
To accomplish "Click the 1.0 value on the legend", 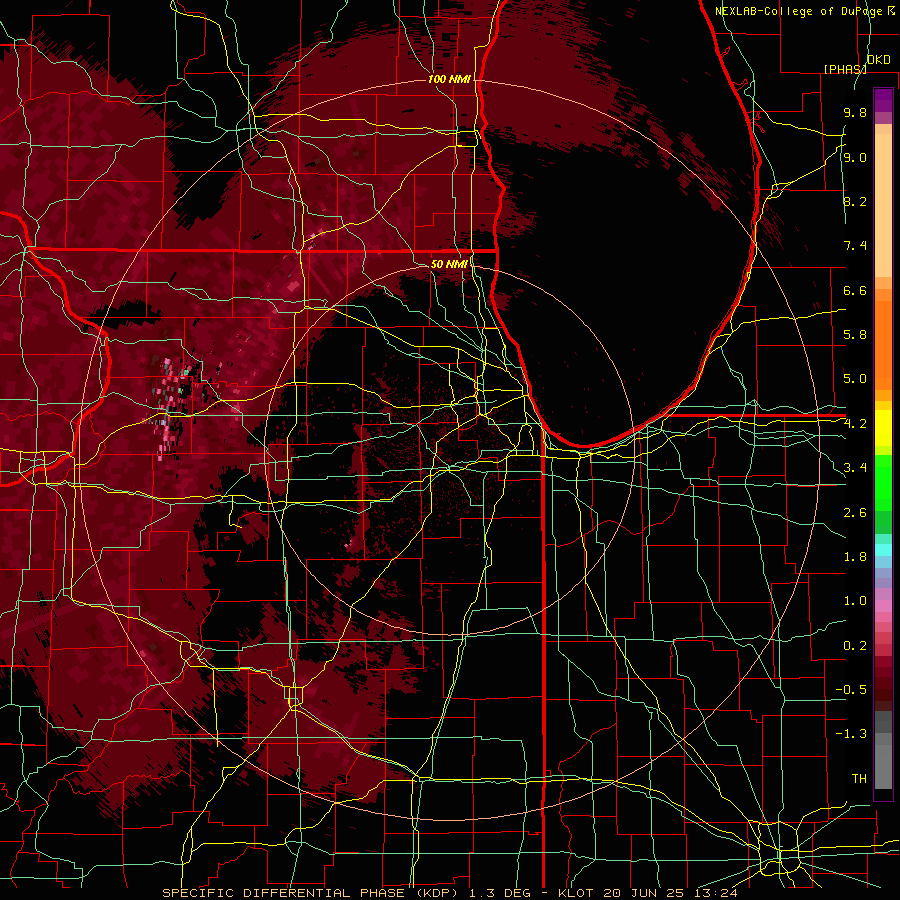I will click(855, 601).
